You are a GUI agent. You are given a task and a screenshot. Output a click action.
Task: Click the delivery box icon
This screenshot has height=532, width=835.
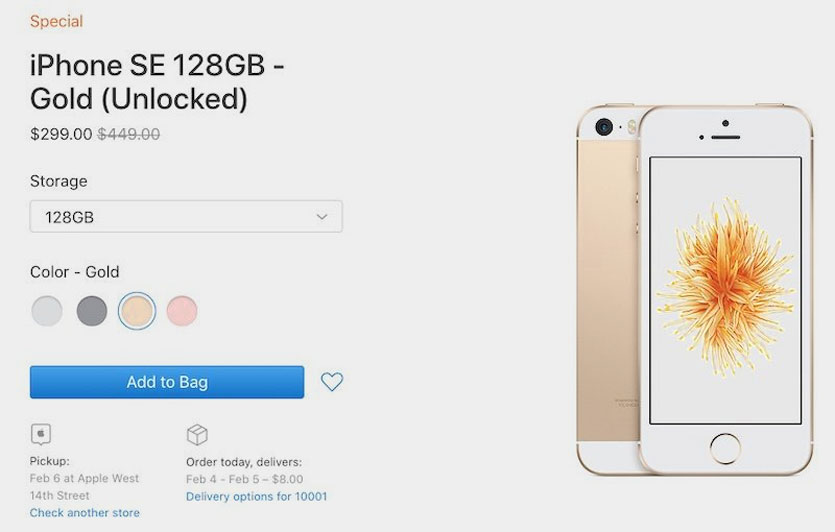(197, 435)
